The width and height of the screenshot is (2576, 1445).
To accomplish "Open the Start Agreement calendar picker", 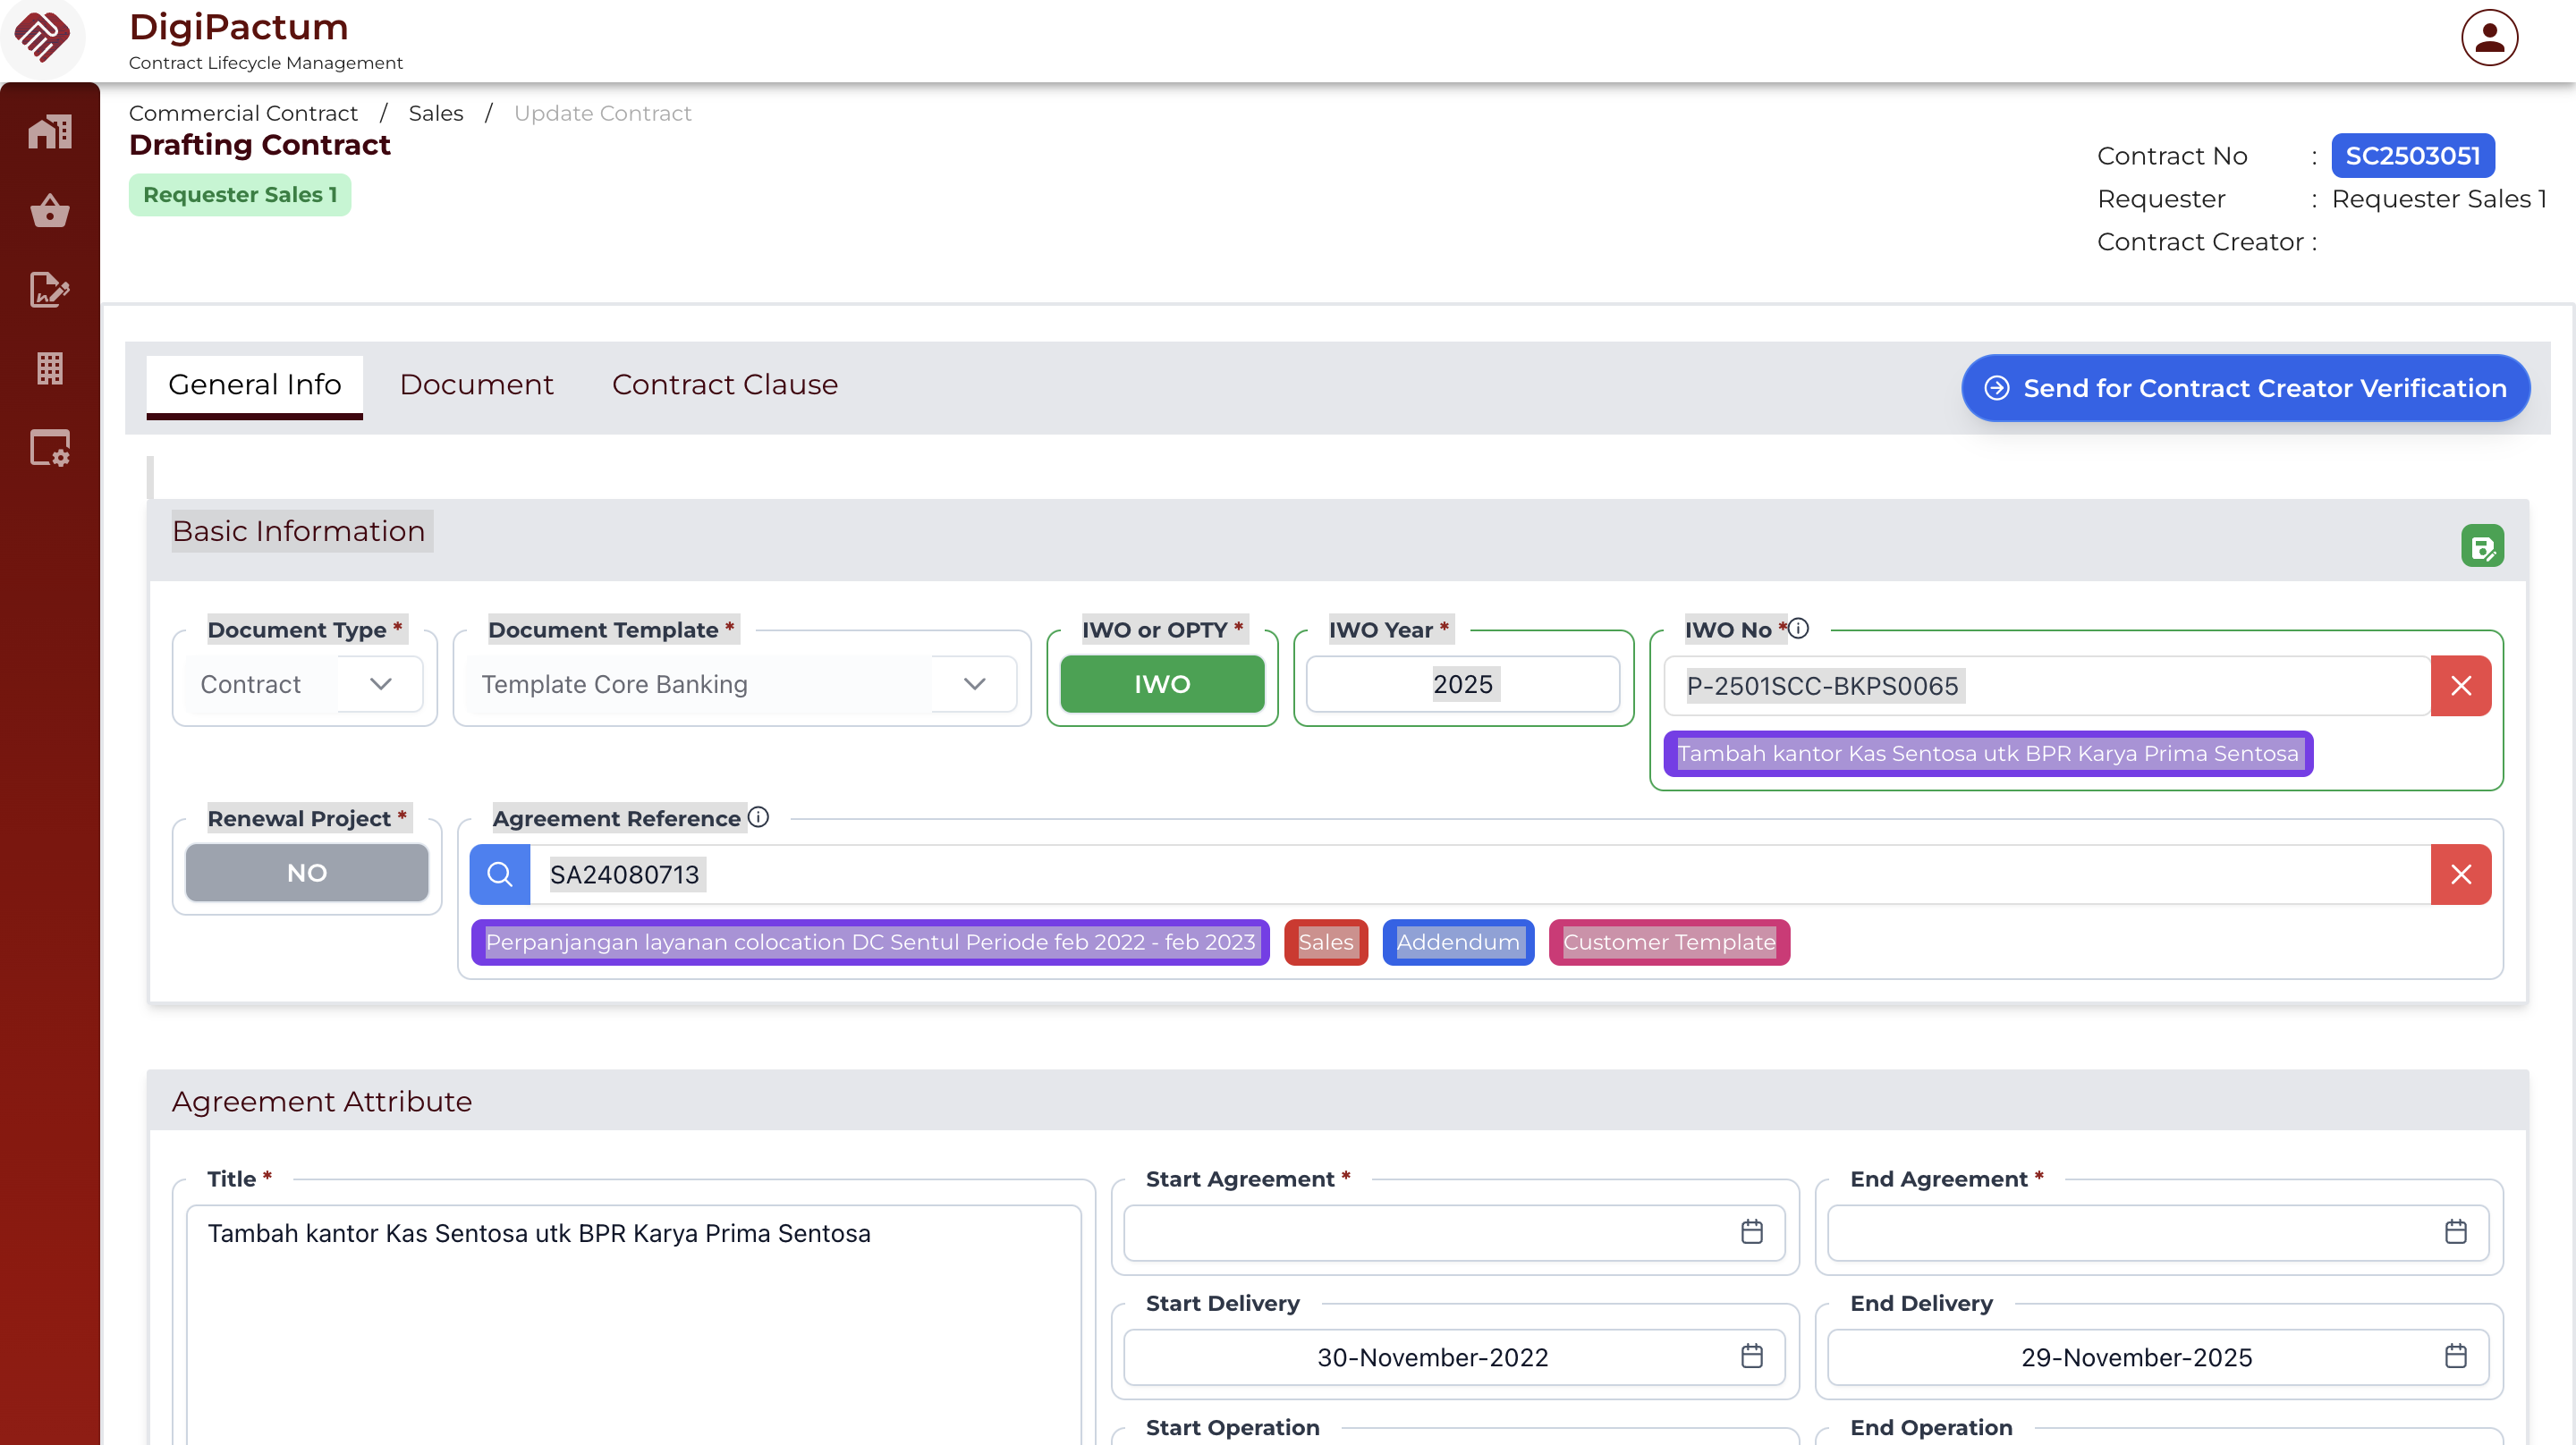I will (1751, 1232).
